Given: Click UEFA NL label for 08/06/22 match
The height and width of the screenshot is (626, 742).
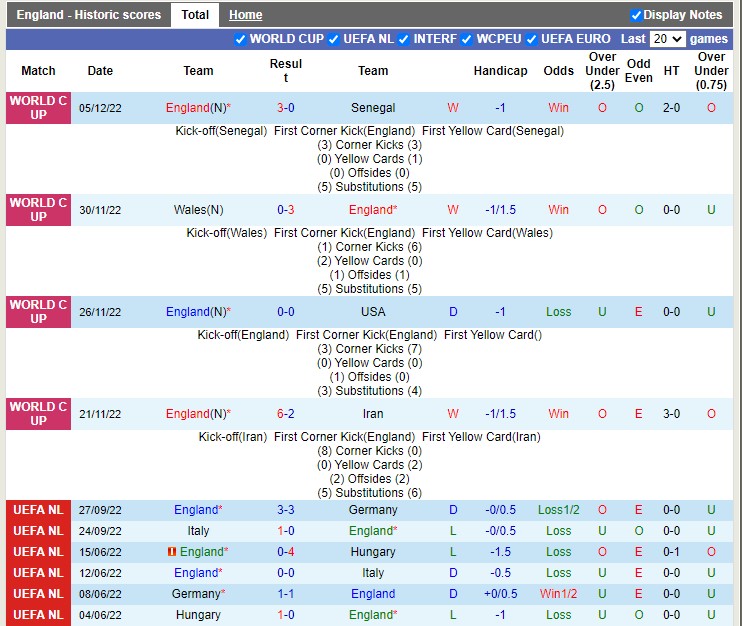Looking at the screenshot, I should tap(38, 594).
